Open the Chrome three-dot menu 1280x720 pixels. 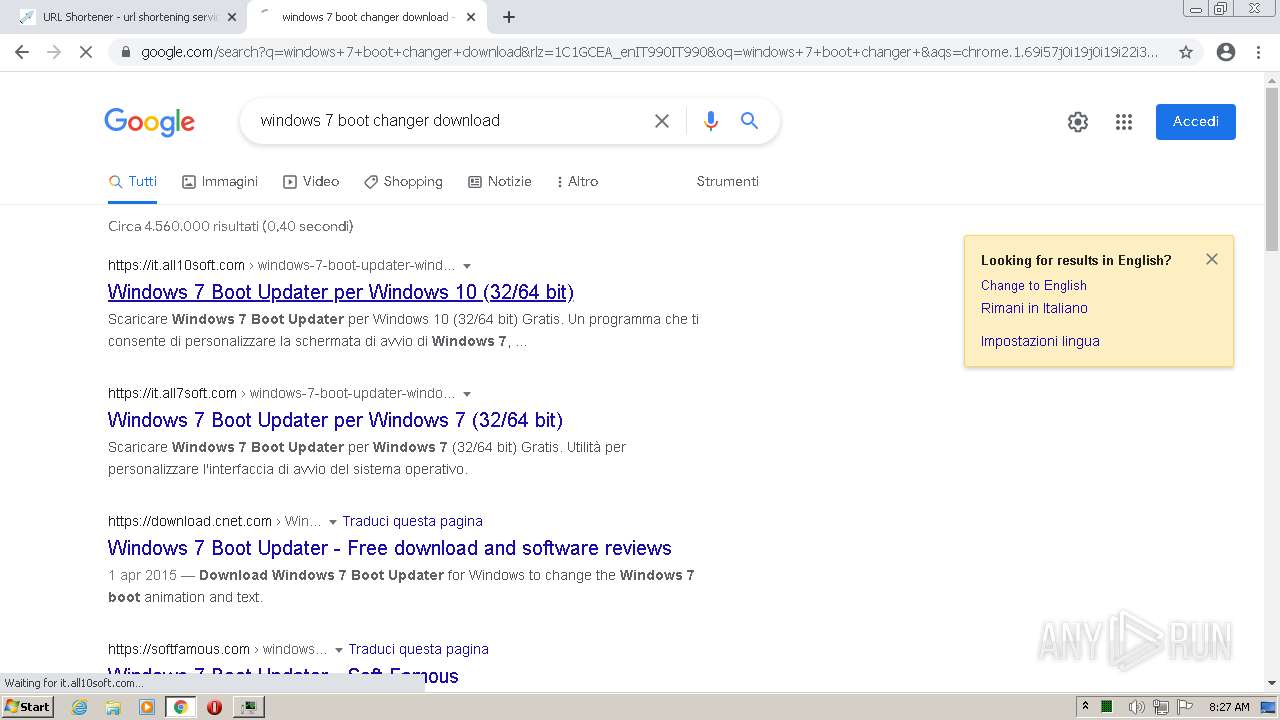(1258, 52)
